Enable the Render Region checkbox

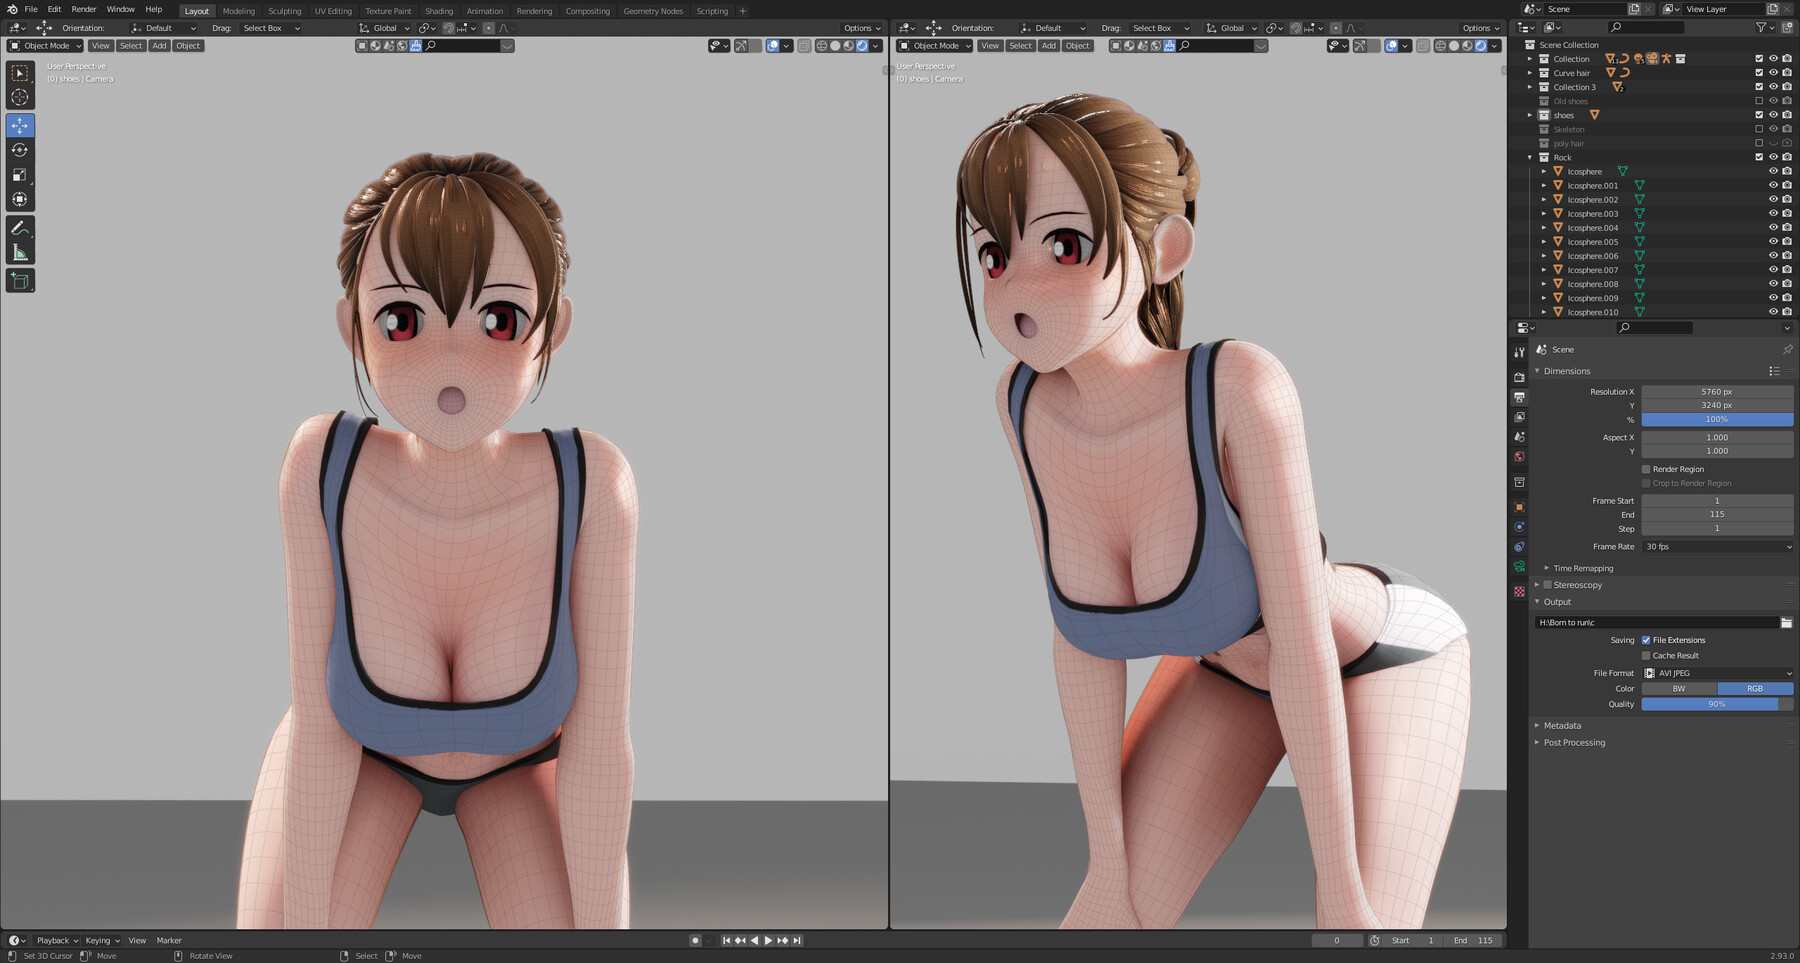tap(1646, 469)
